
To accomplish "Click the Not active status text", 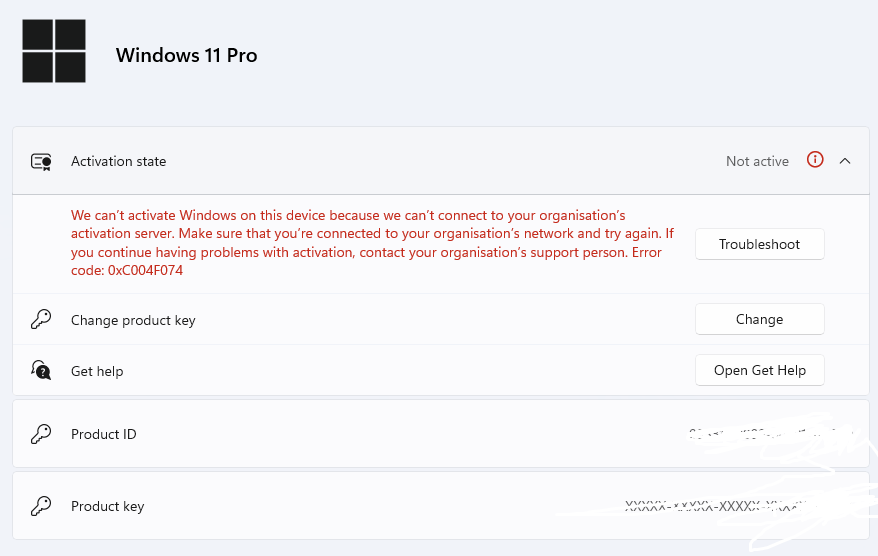I will 757,161.
